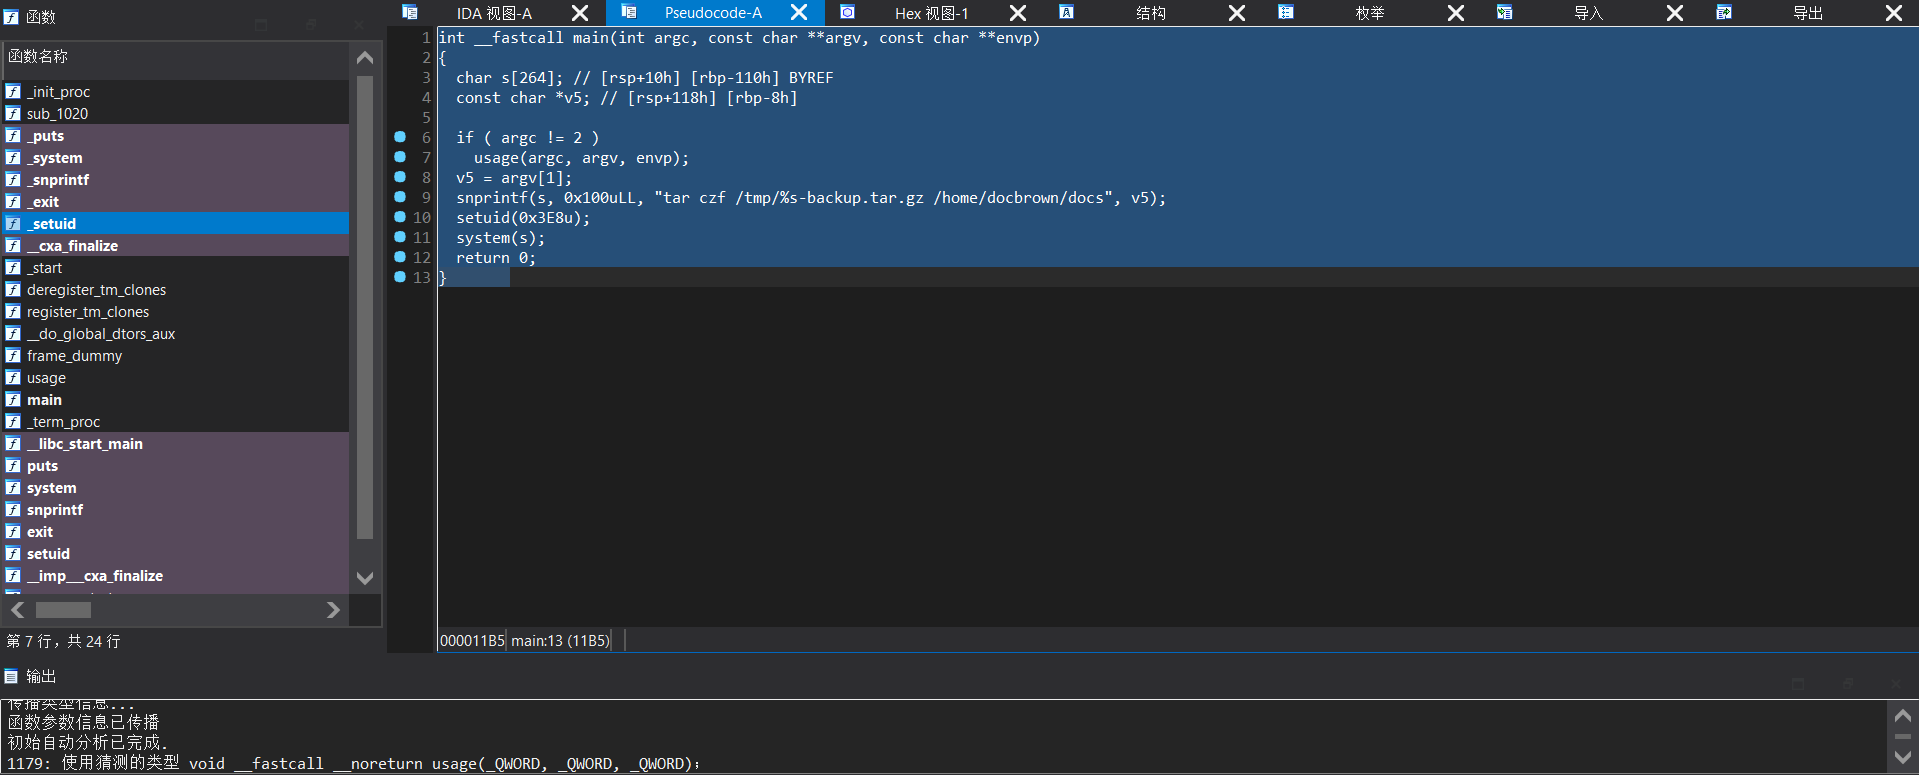This screenshot has height=775, width=1919.
Task: Select the usage function
Action: point(175,377)
